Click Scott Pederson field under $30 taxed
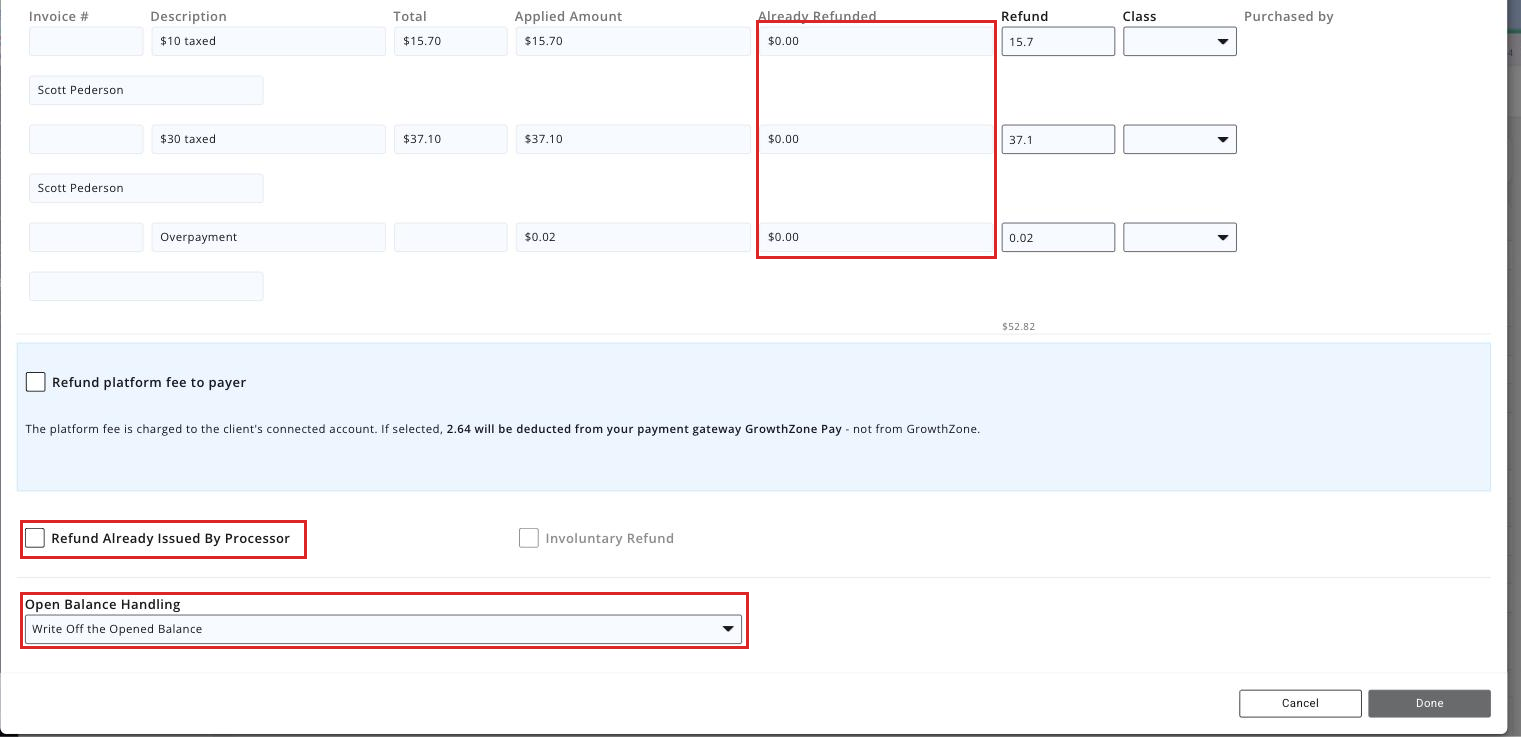 pyautogui.click(x=146, y=188)
